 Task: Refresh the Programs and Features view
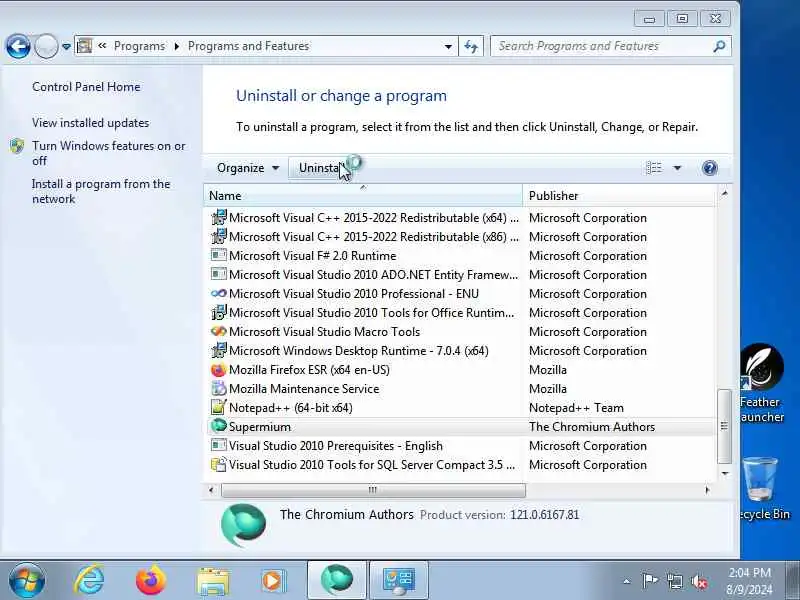(x=471, y=46)
